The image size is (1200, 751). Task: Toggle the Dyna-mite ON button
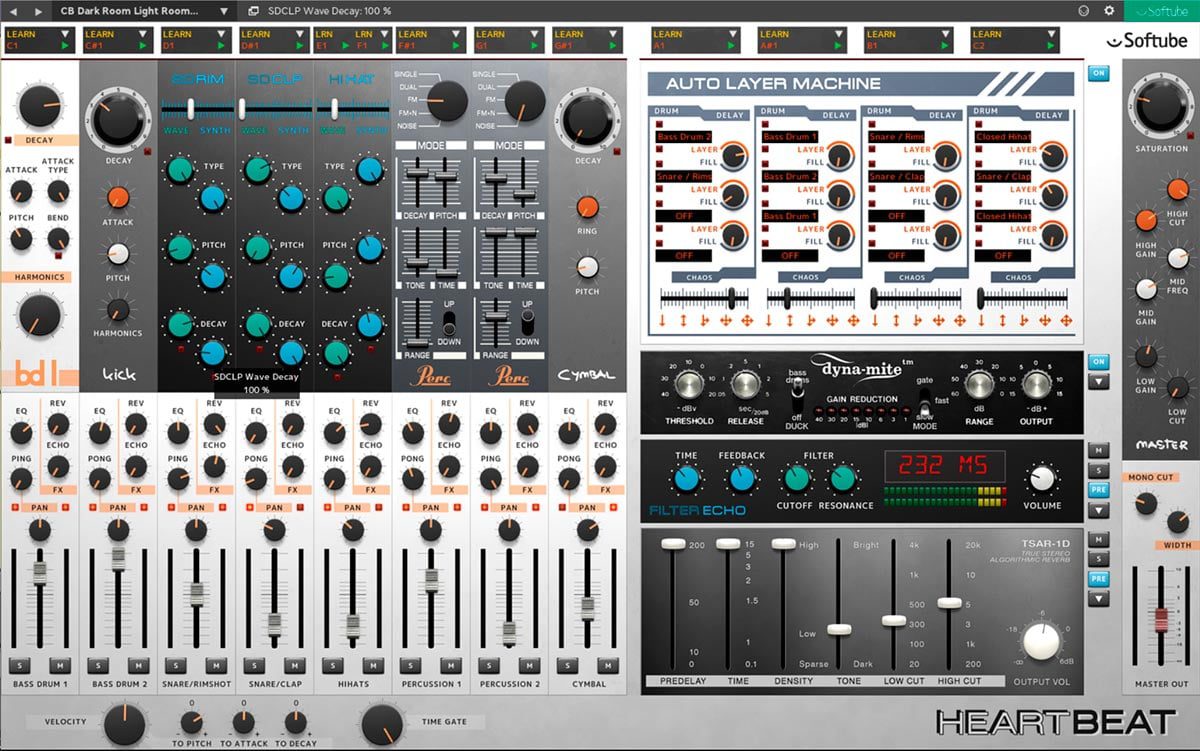click(1099, 362)
